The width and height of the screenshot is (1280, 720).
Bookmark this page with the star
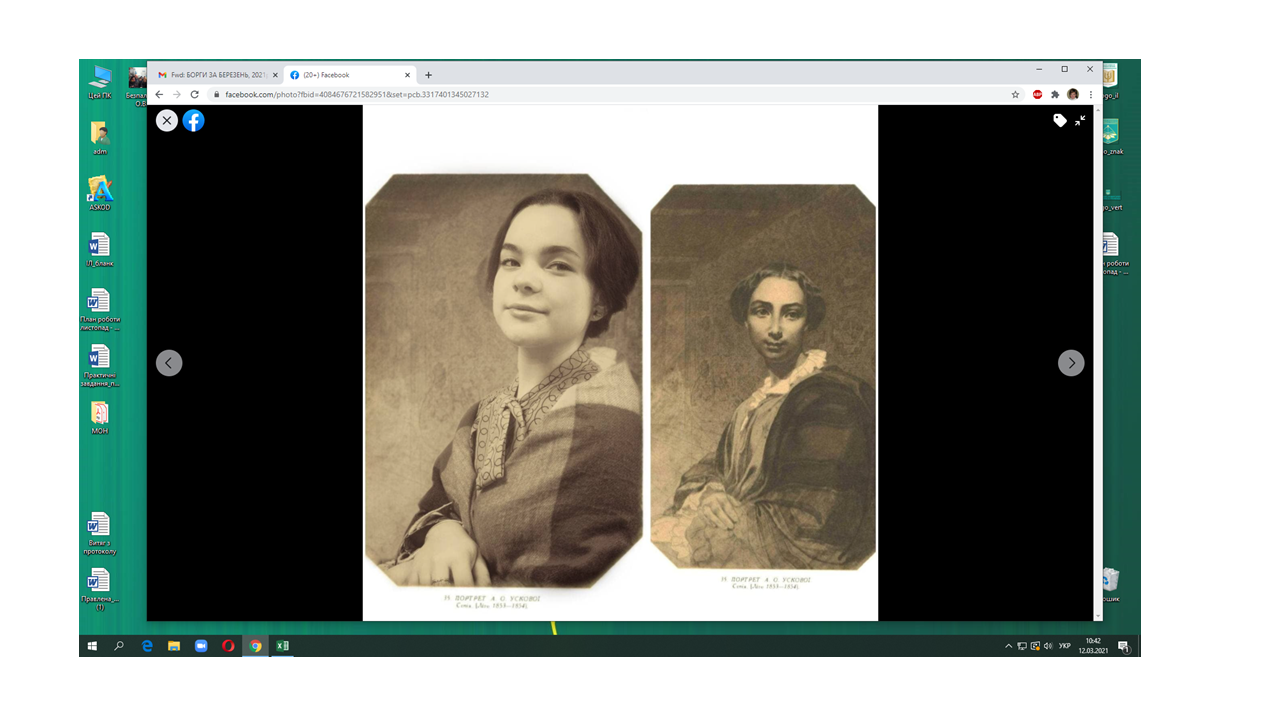(1015, 94)
